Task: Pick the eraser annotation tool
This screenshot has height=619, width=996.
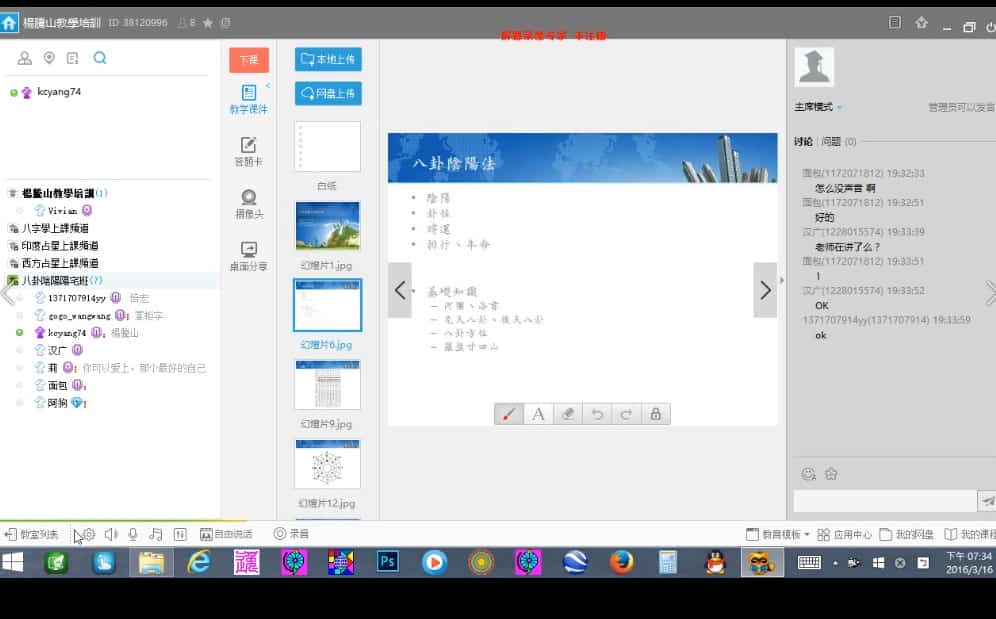Action: [568, 413]
